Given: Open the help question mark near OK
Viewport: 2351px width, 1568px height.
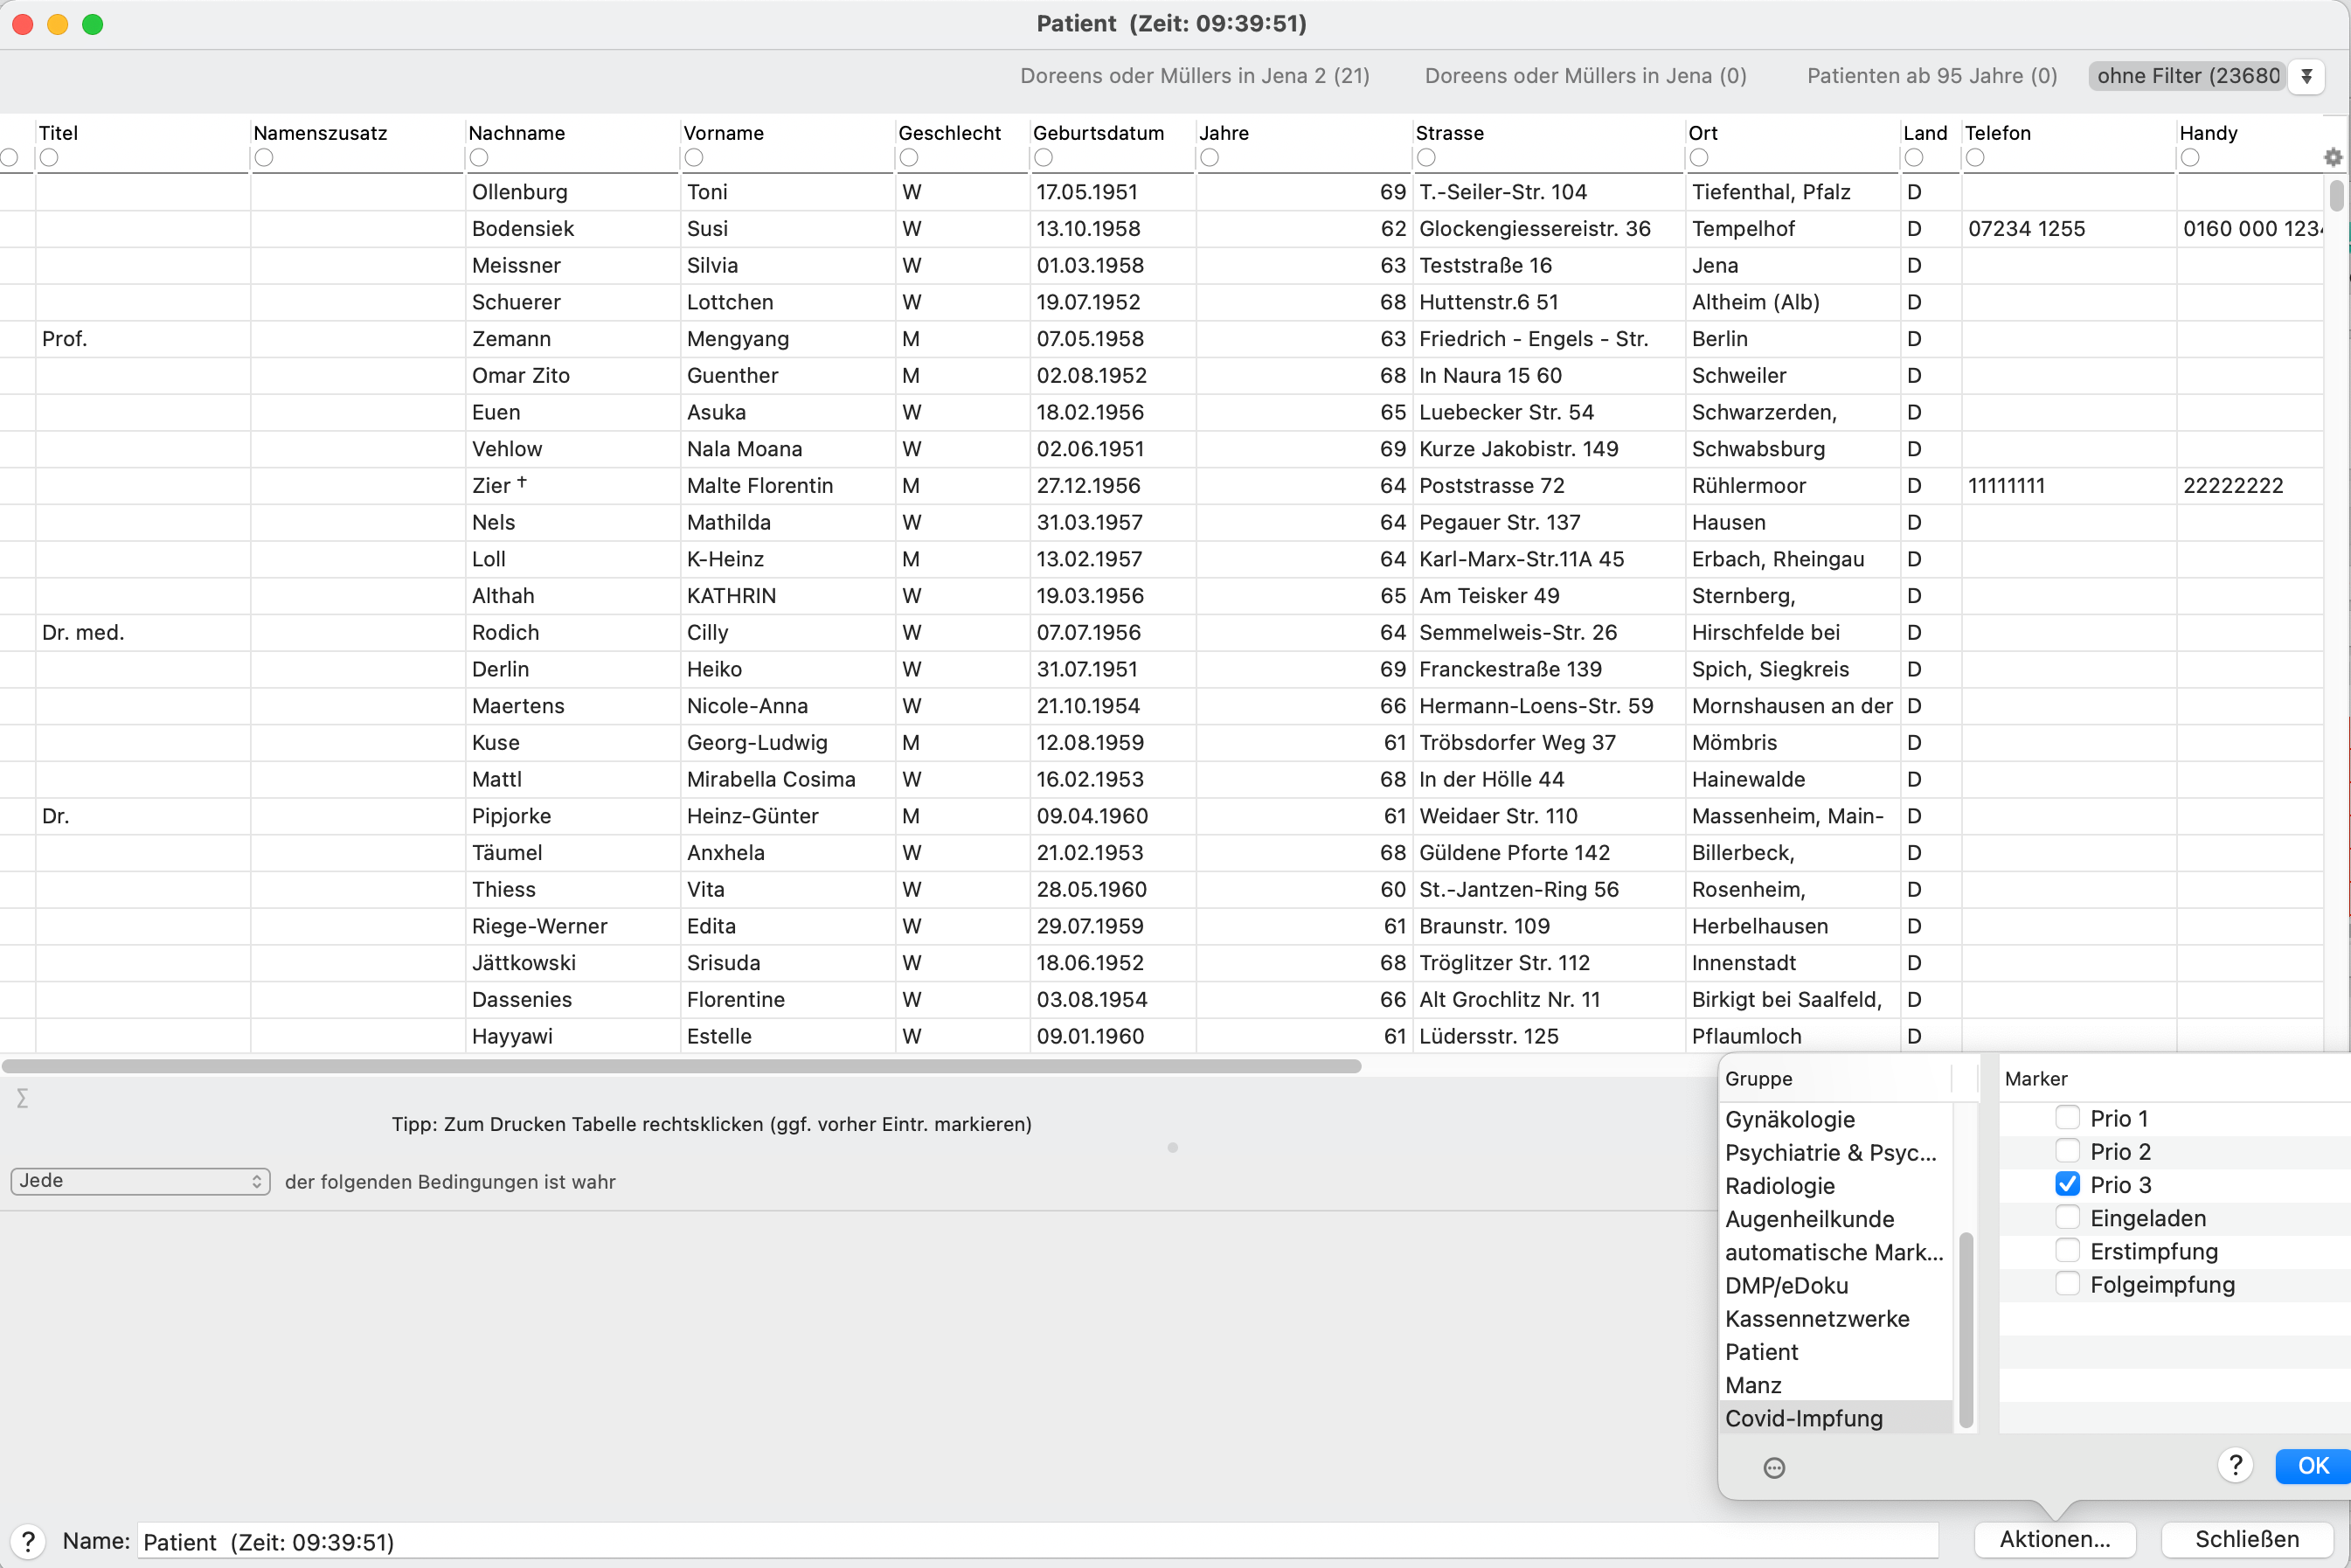Looking at the screenshot, I should (2235, 1466).
